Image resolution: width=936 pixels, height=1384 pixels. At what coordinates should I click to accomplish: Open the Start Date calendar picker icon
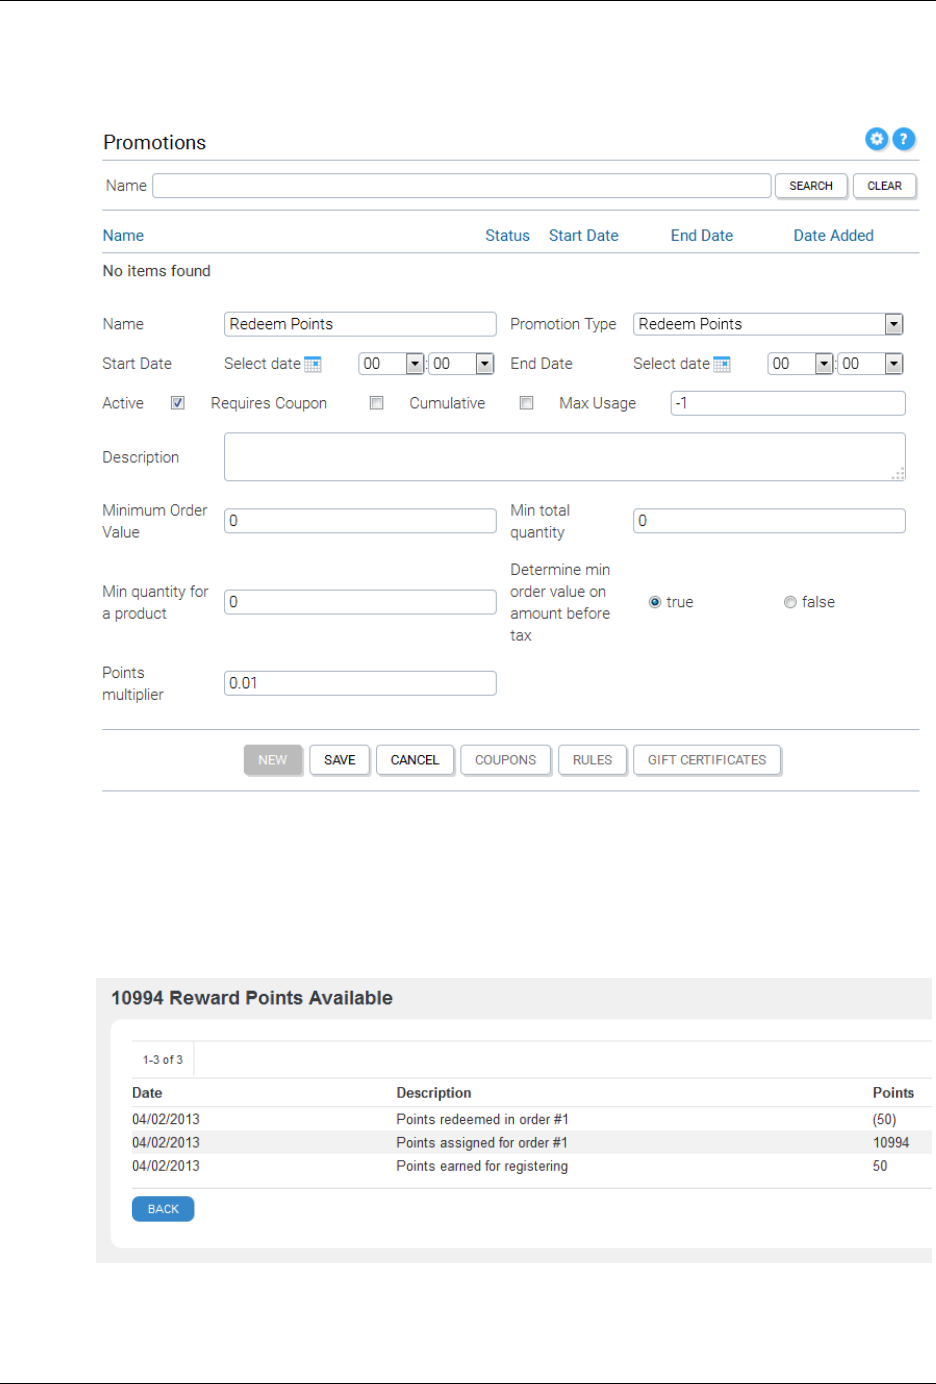[313, 364]
